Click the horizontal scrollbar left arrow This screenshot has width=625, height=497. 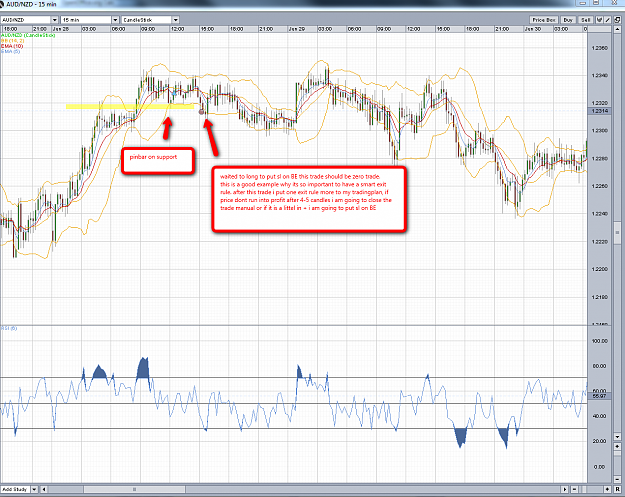pos(44,489)
